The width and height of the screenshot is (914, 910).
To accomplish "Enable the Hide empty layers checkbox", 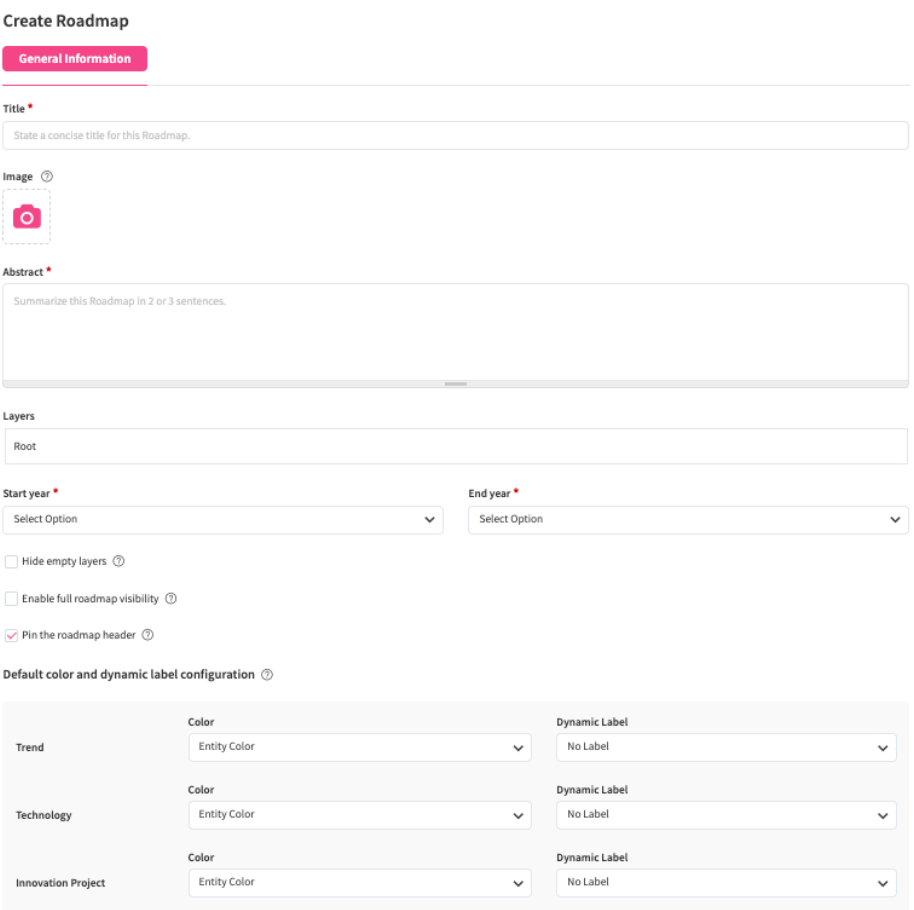I will click(x=12, y=562).
